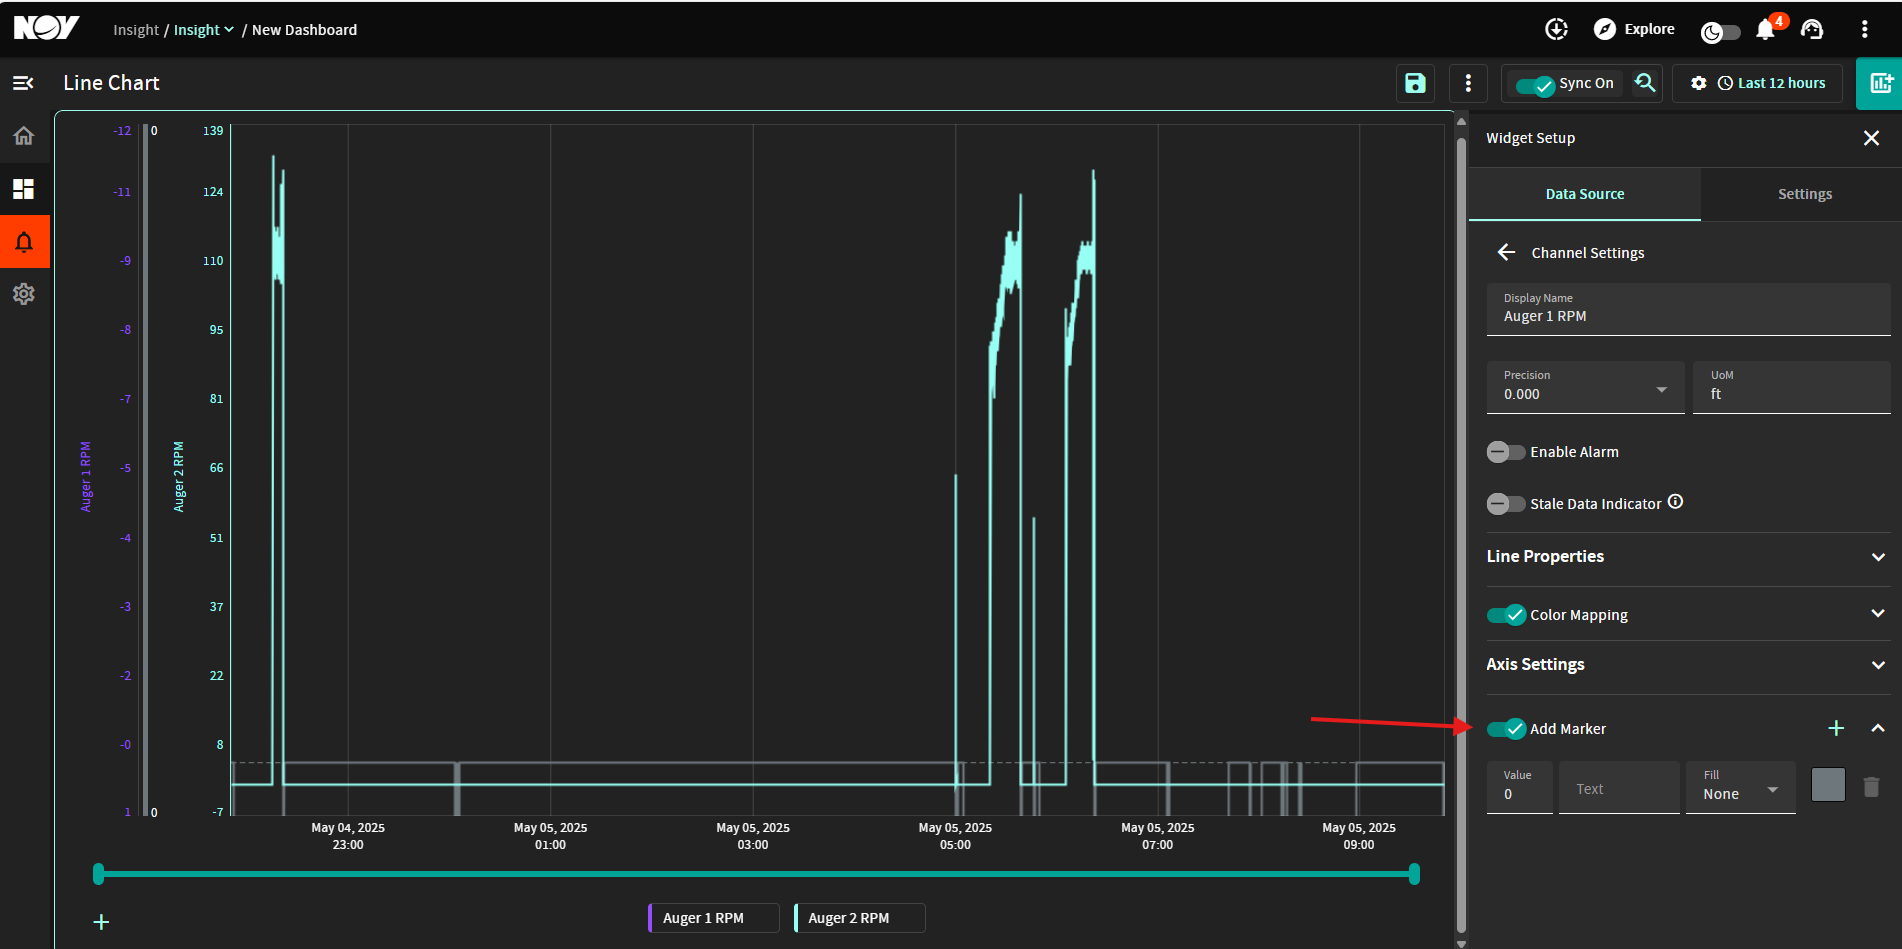Click the plus icon to add a marker
This screenshot has height=949, width=1902.
[1836, 728]
